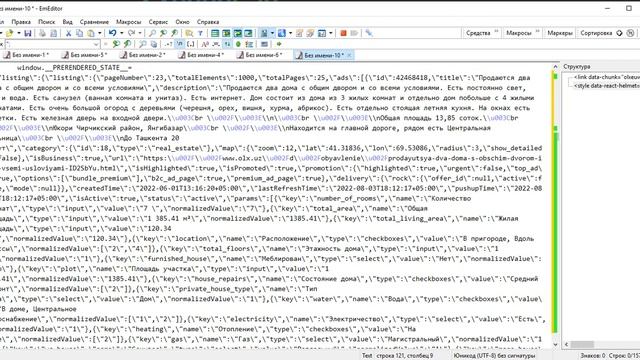The width and height of the screenshot is (640, 360).
Task: Click the Open file folder icon
Action: (9, 33)
